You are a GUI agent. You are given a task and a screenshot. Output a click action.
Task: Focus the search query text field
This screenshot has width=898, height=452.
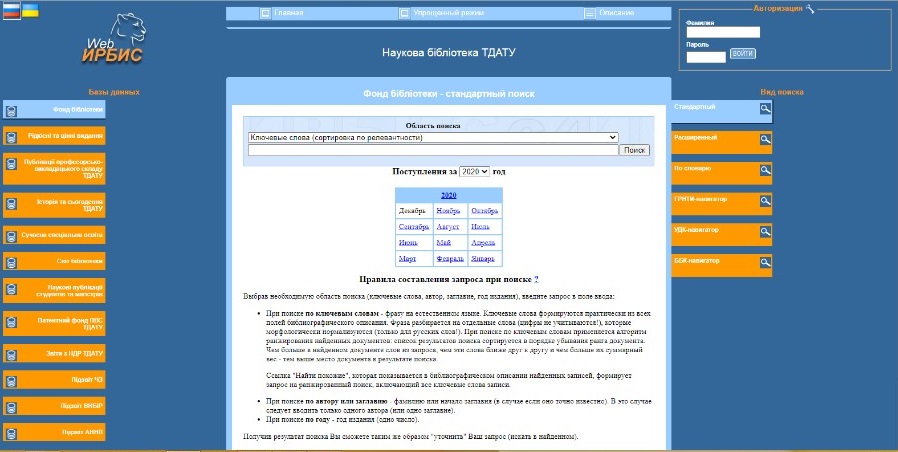pos(433,150)
